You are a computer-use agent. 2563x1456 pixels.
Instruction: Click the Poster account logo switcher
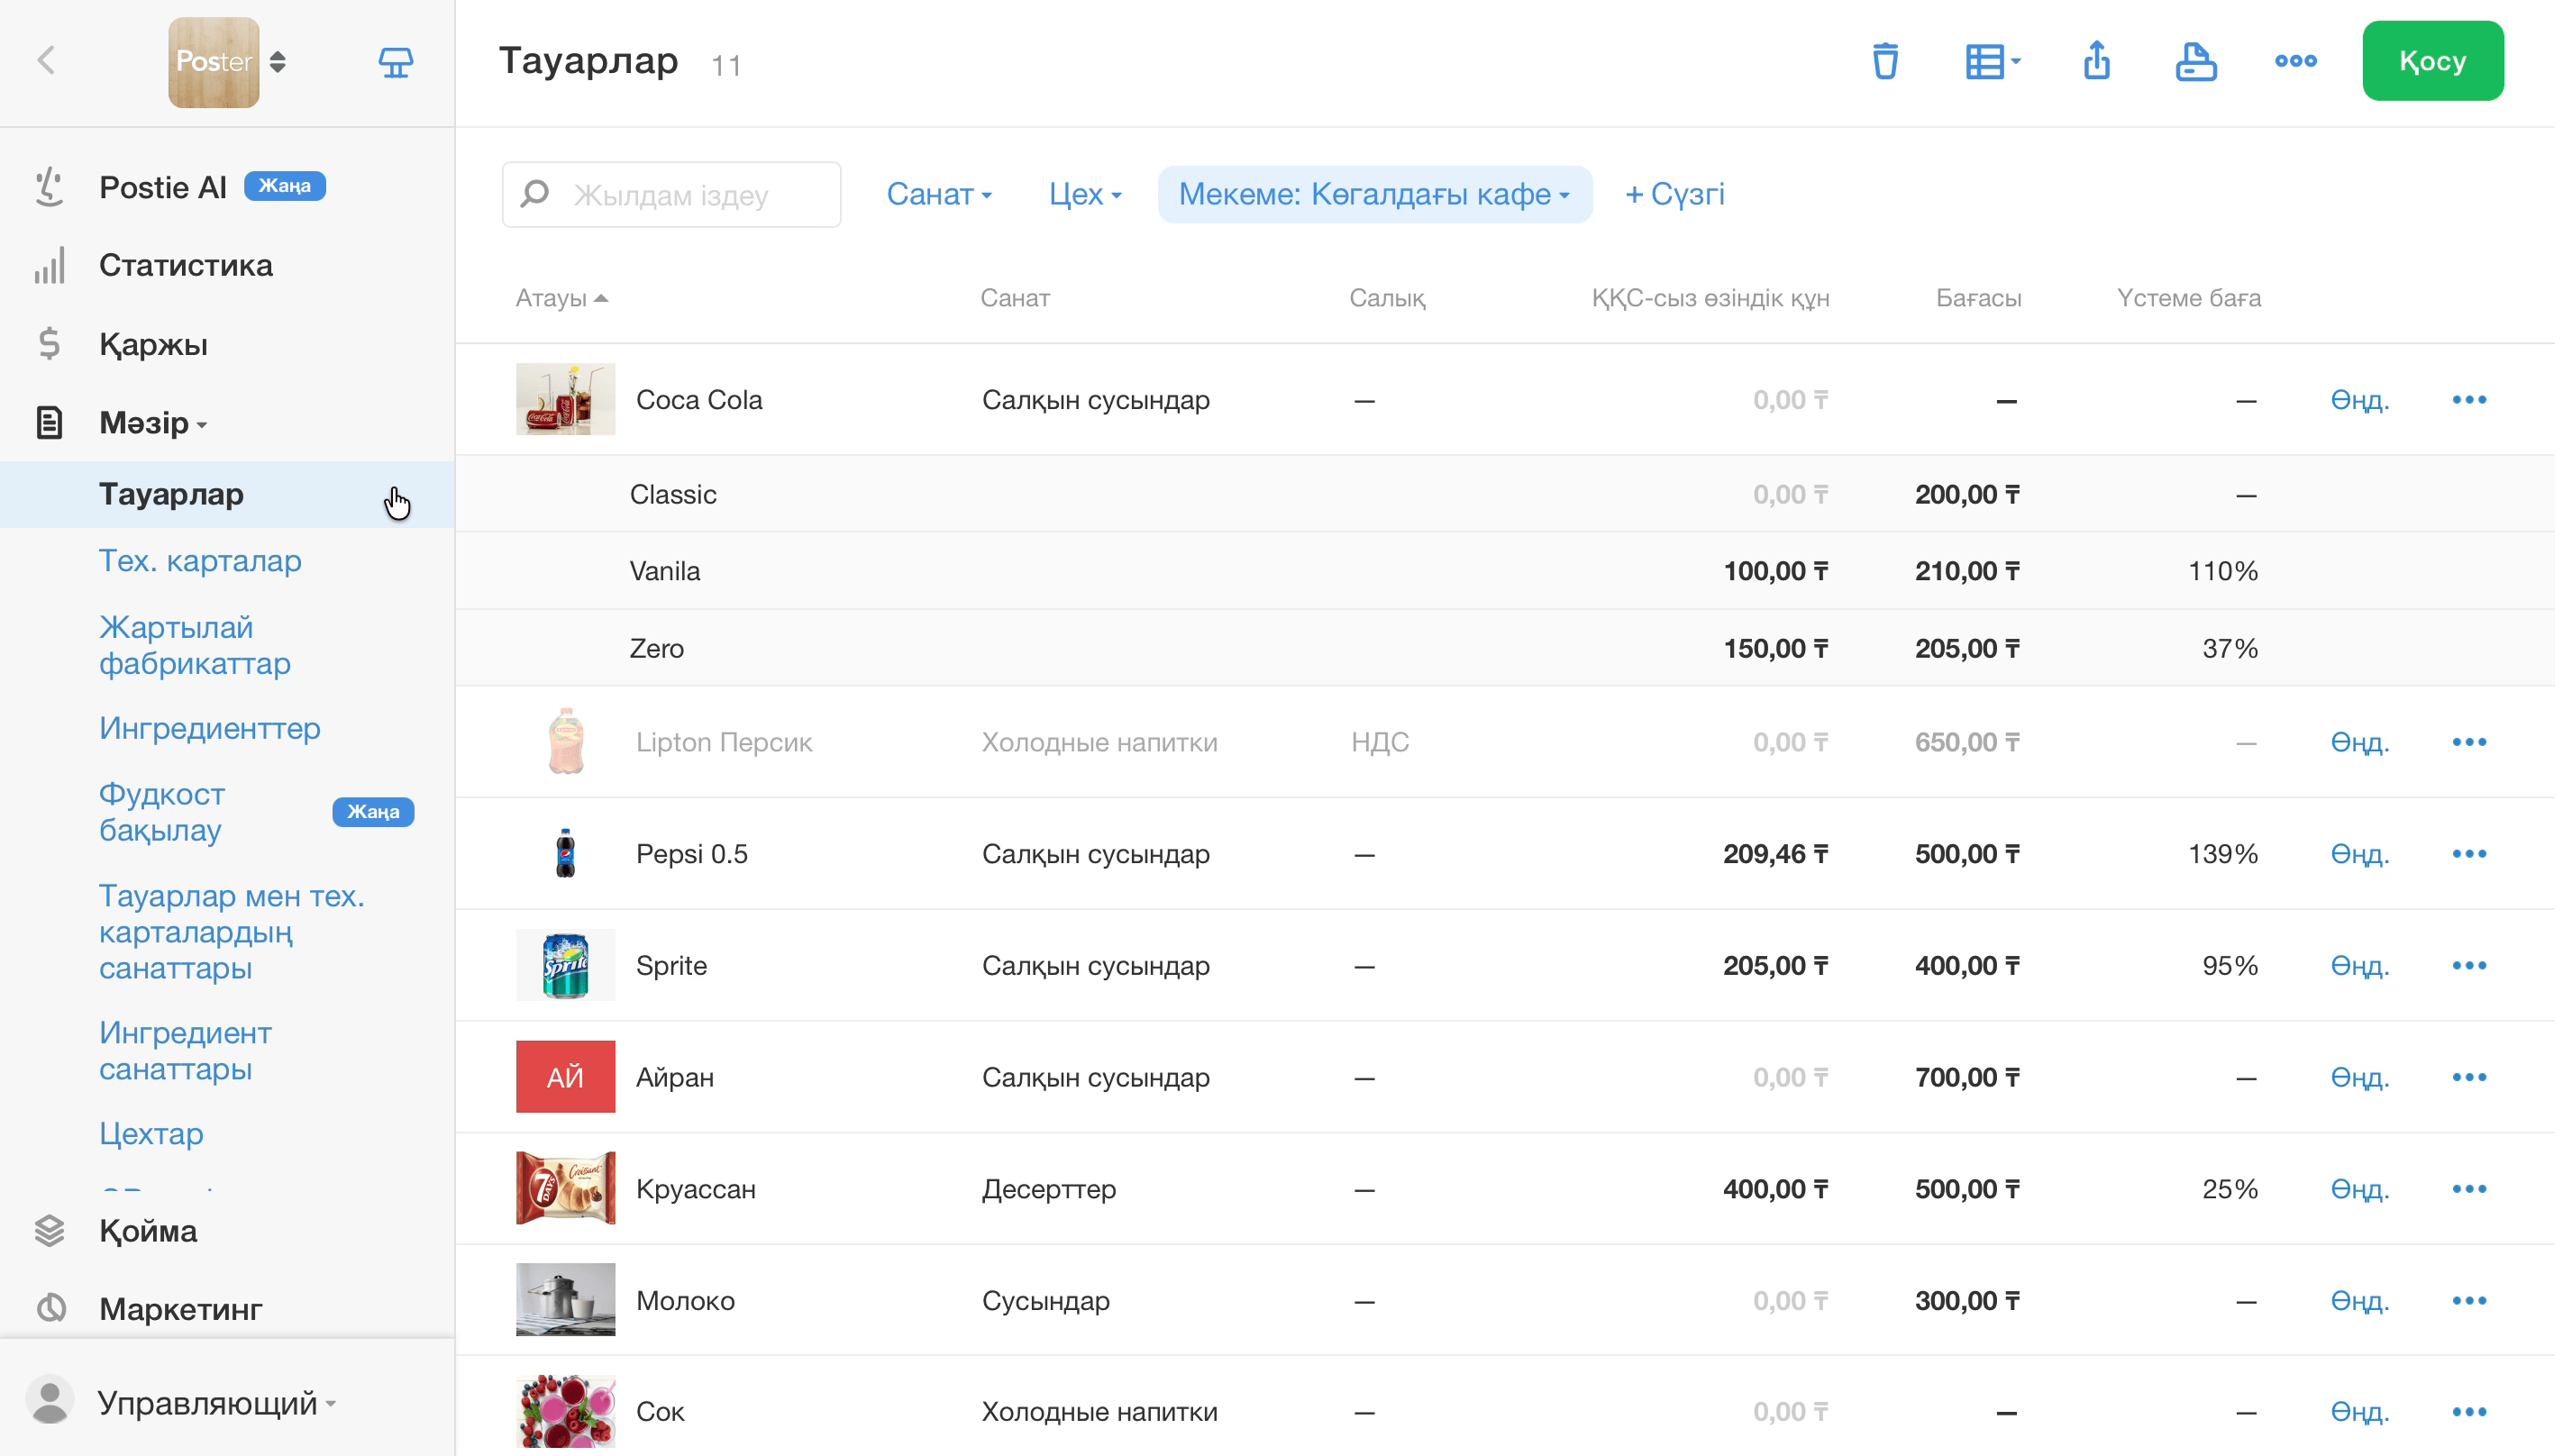[227, 62]
